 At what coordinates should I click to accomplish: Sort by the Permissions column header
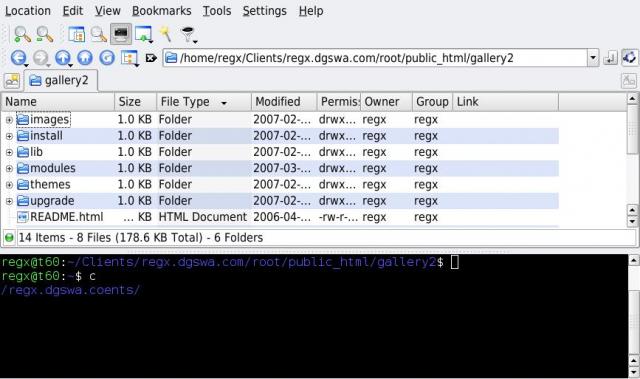[x=339, y=102]
